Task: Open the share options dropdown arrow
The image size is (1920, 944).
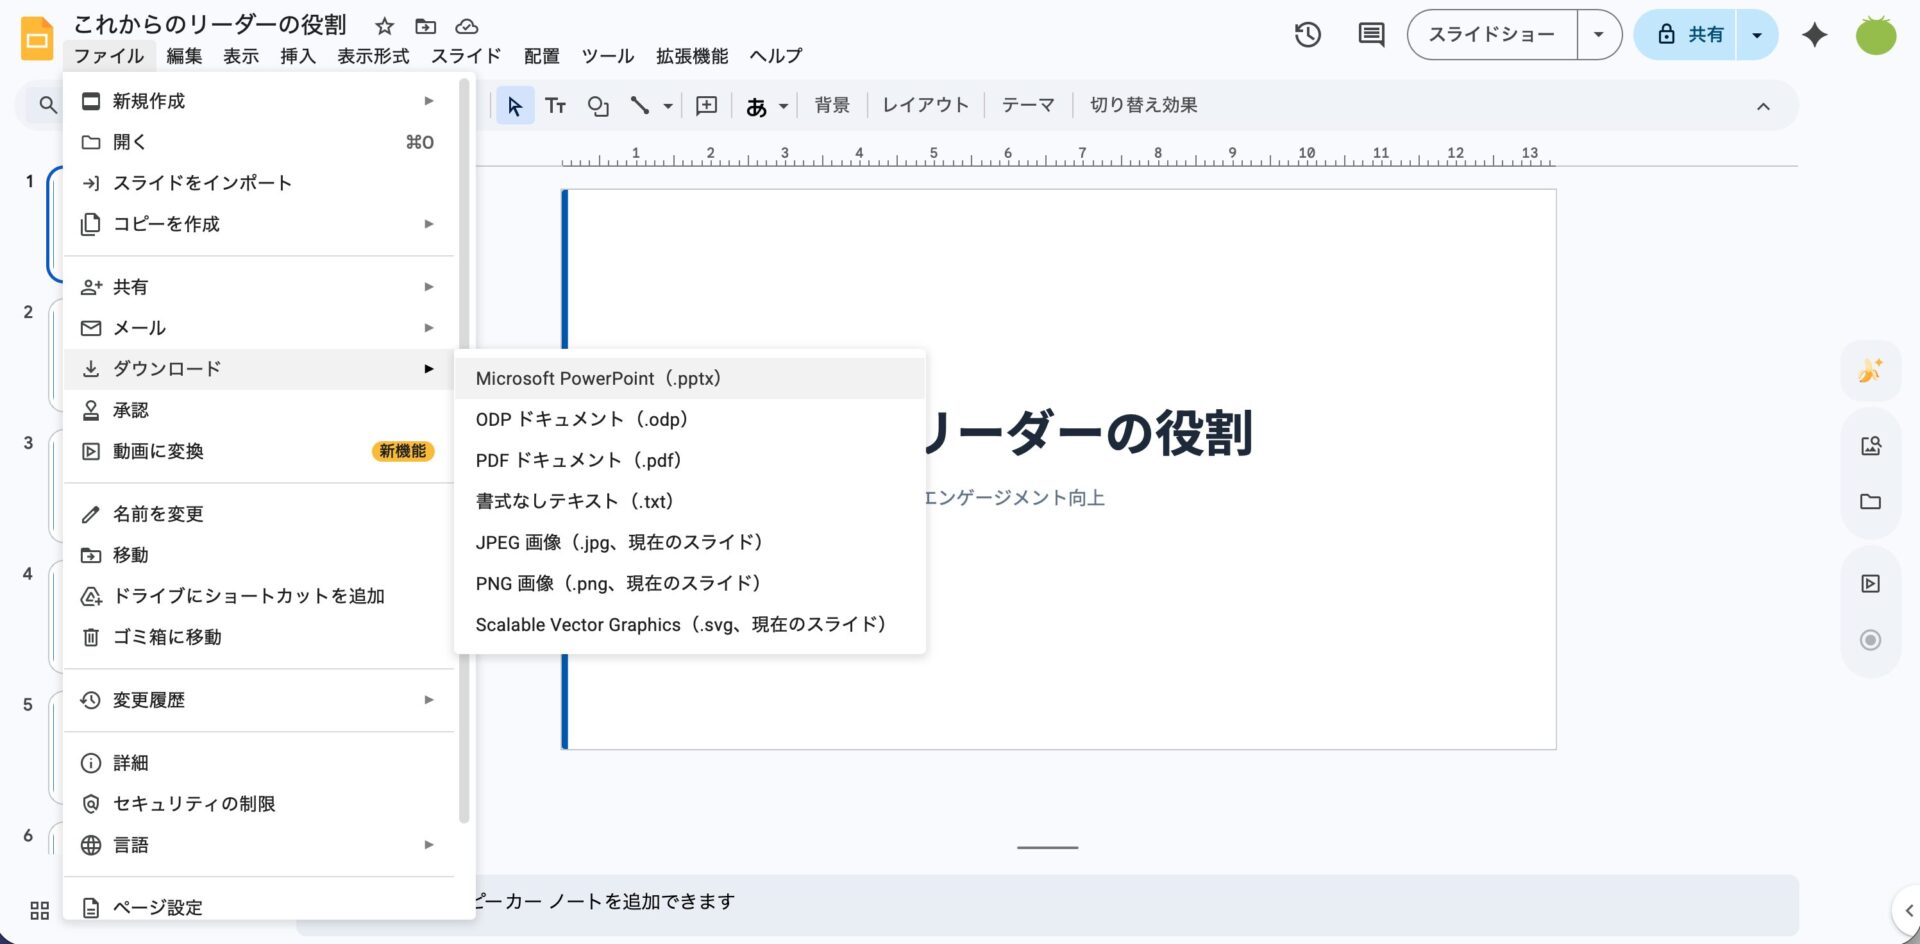Action: 1757,35
